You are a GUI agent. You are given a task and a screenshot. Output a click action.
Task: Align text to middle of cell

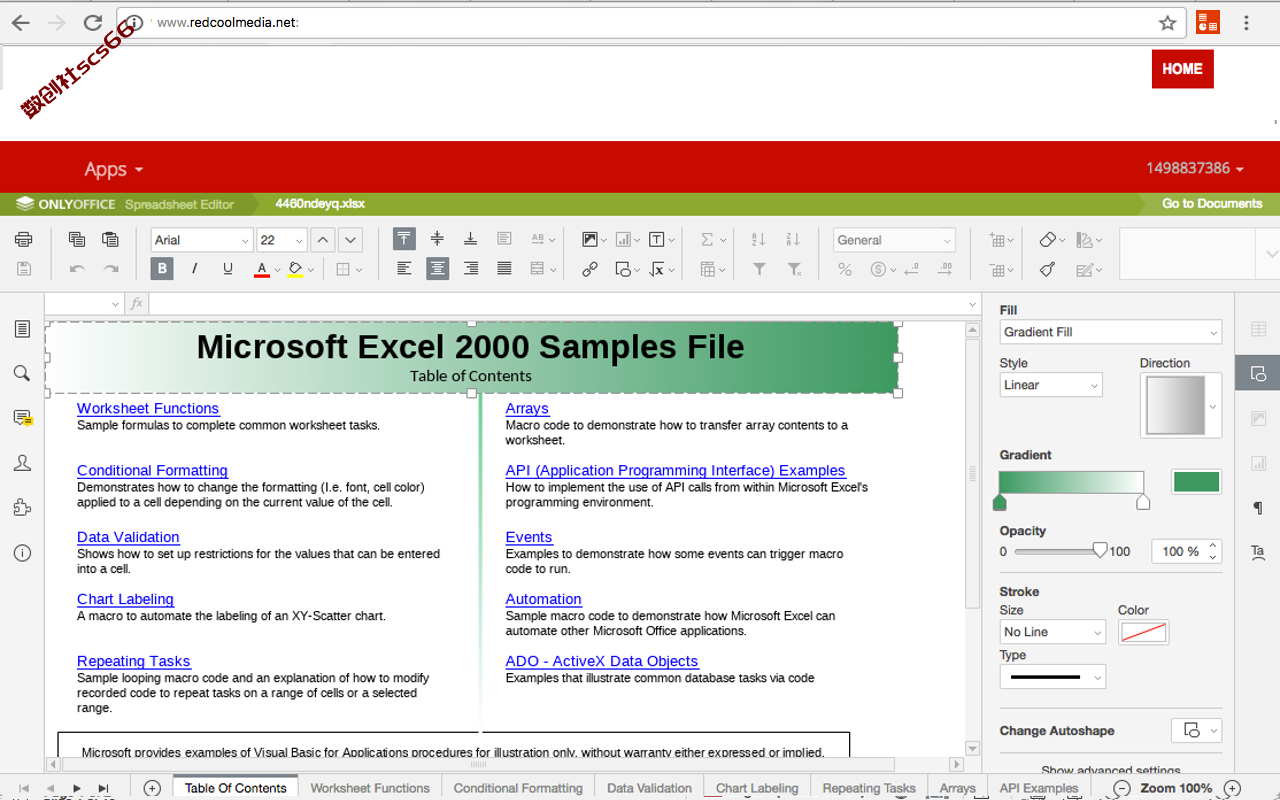(437, 239)
